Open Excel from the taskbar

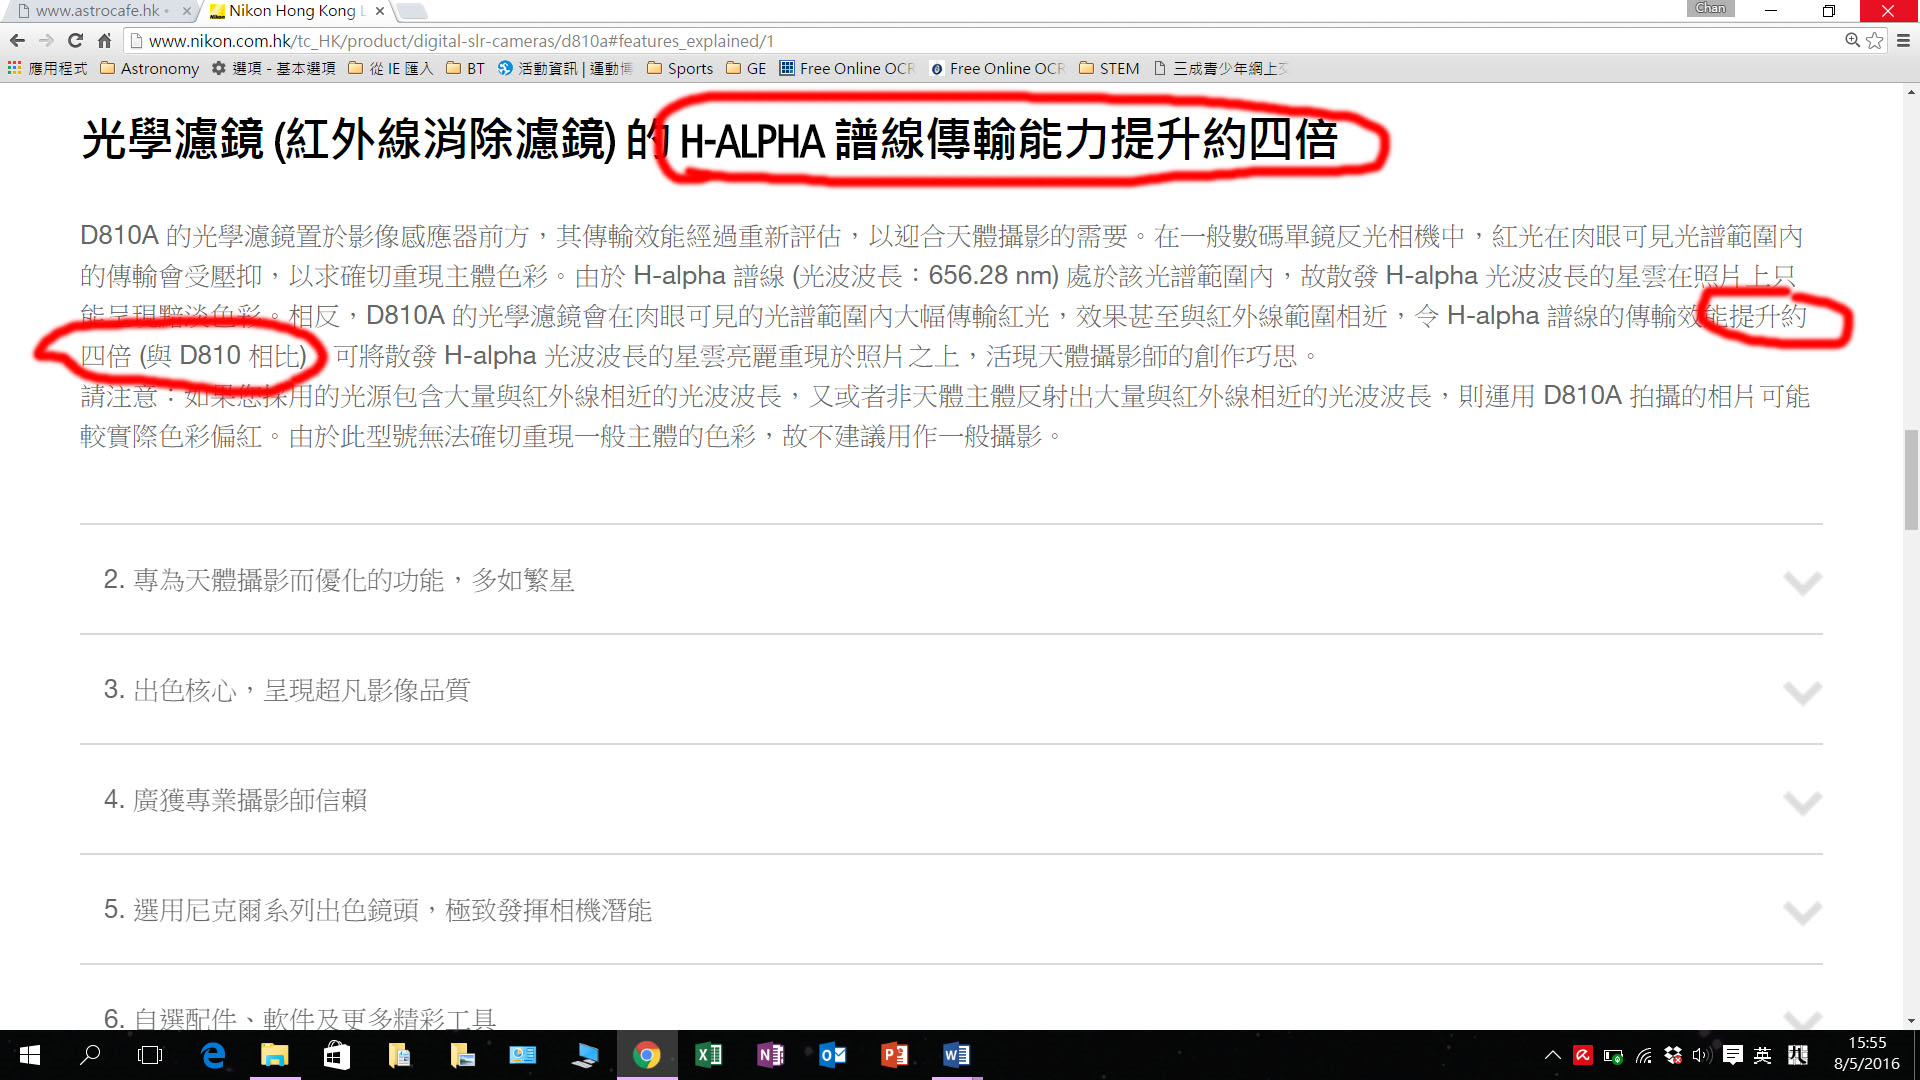709,1055
